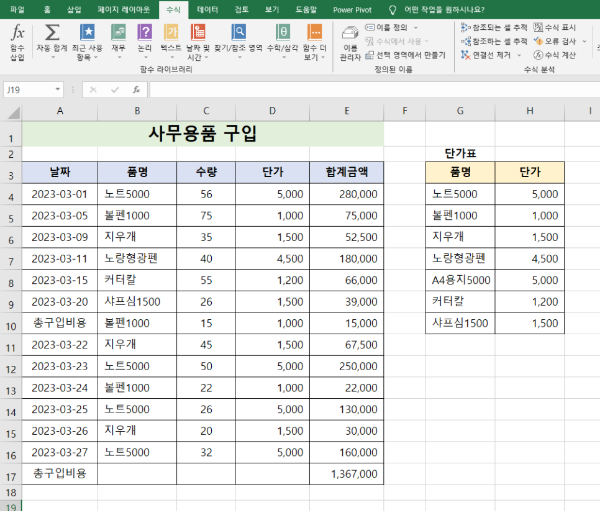This screenshot has height=511, width=600.
Task: Open the File (파일) tab
Action: click(17, 10)
